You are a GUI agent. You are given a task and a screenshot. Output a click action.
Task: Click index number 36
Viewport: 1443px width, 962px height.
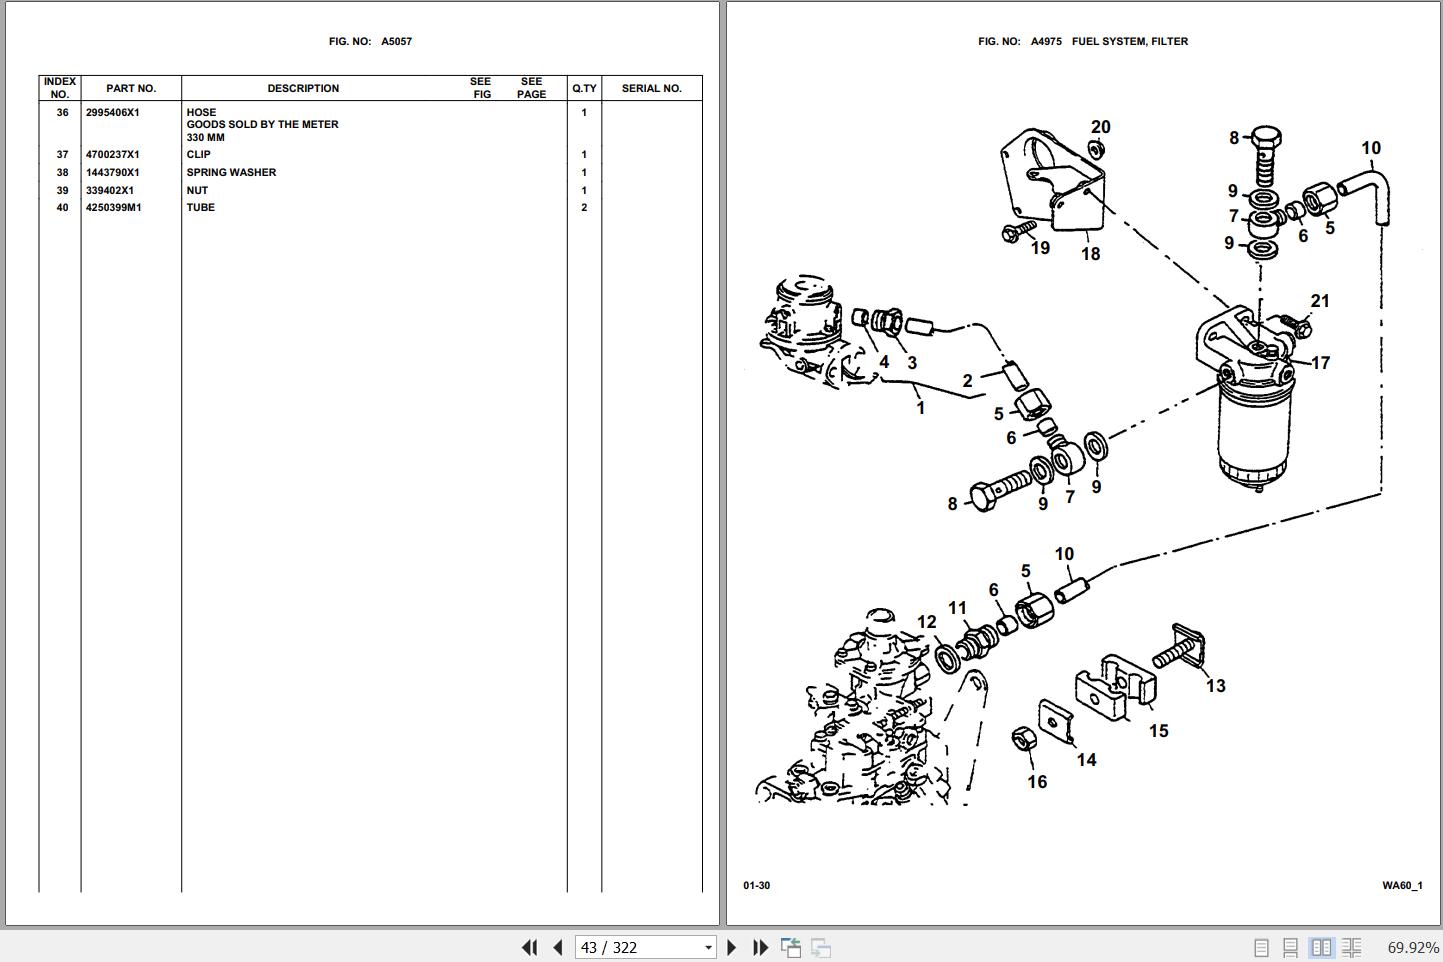pyautogui.click(x=63, y=113)
